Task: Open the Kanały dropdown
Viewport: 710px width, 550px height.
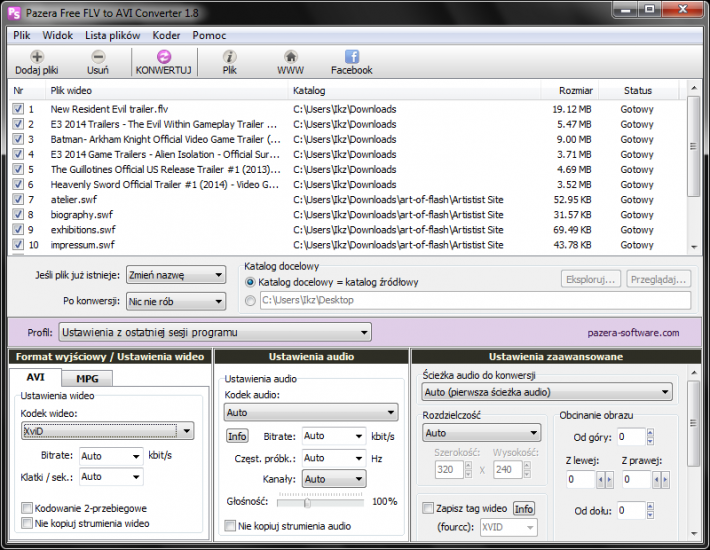Action: [334, 479]
